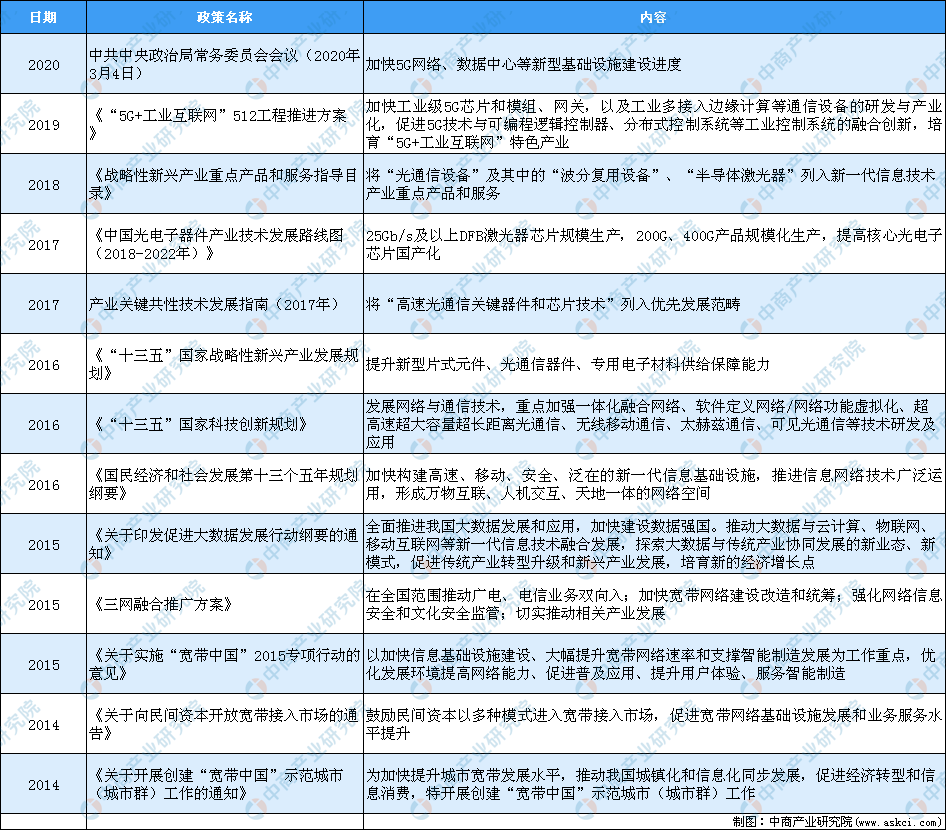The width and height of the screenshot is (946, 830).
Task: Click content starting 全面推进我国大数据发展和应用
Action: [654, 543]
